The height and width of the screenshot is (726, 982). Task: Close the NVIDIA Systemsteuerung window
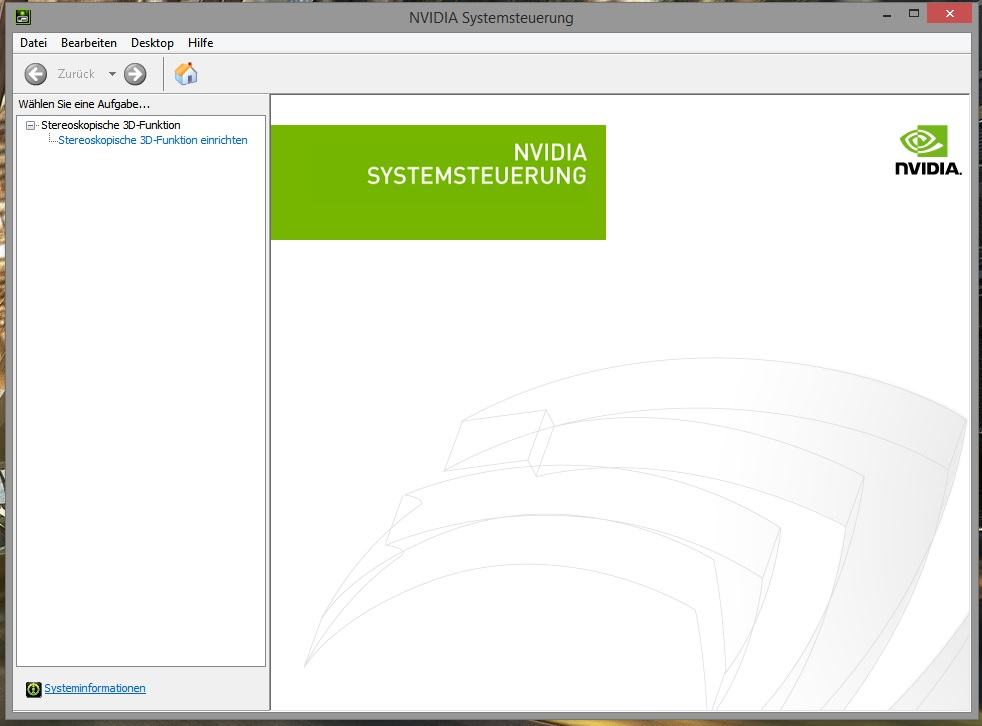(x=949, y=14)
